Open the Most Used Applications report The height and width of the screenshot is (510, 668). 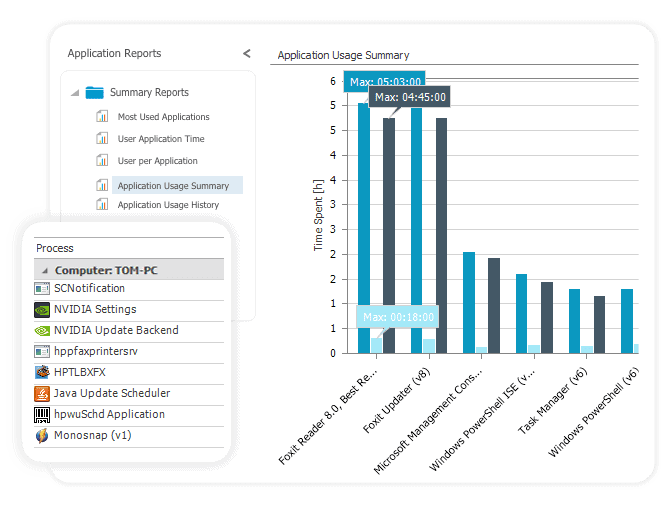(163, 117)
